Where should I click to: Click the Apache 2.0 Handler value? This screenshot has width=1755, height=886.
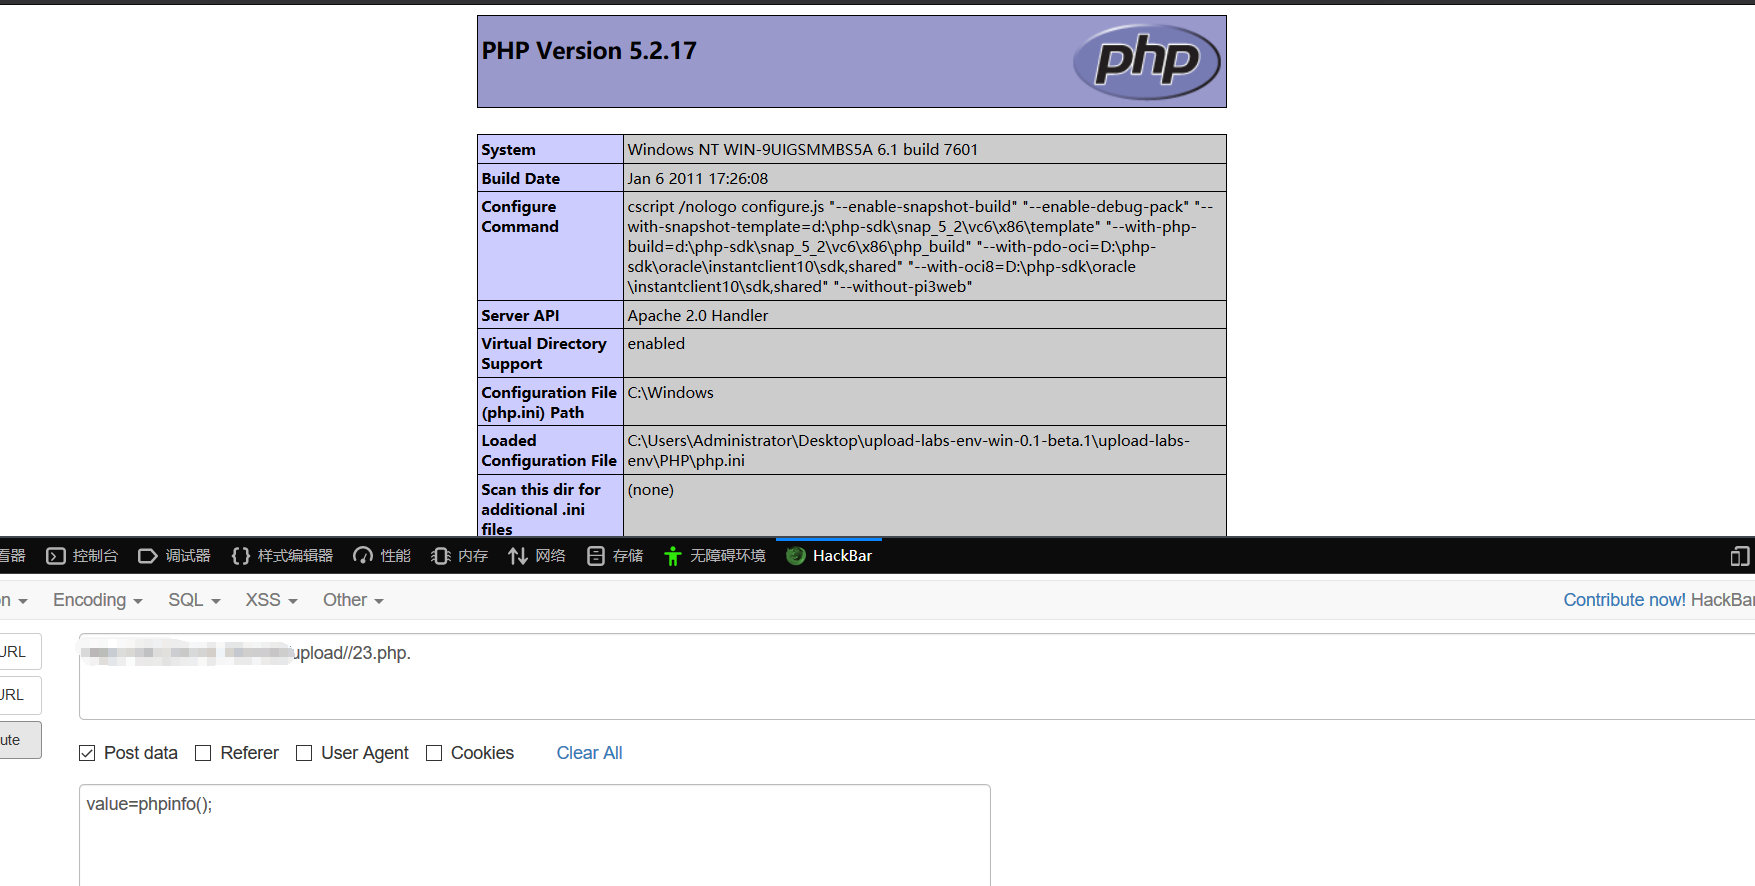pos(698,315)
